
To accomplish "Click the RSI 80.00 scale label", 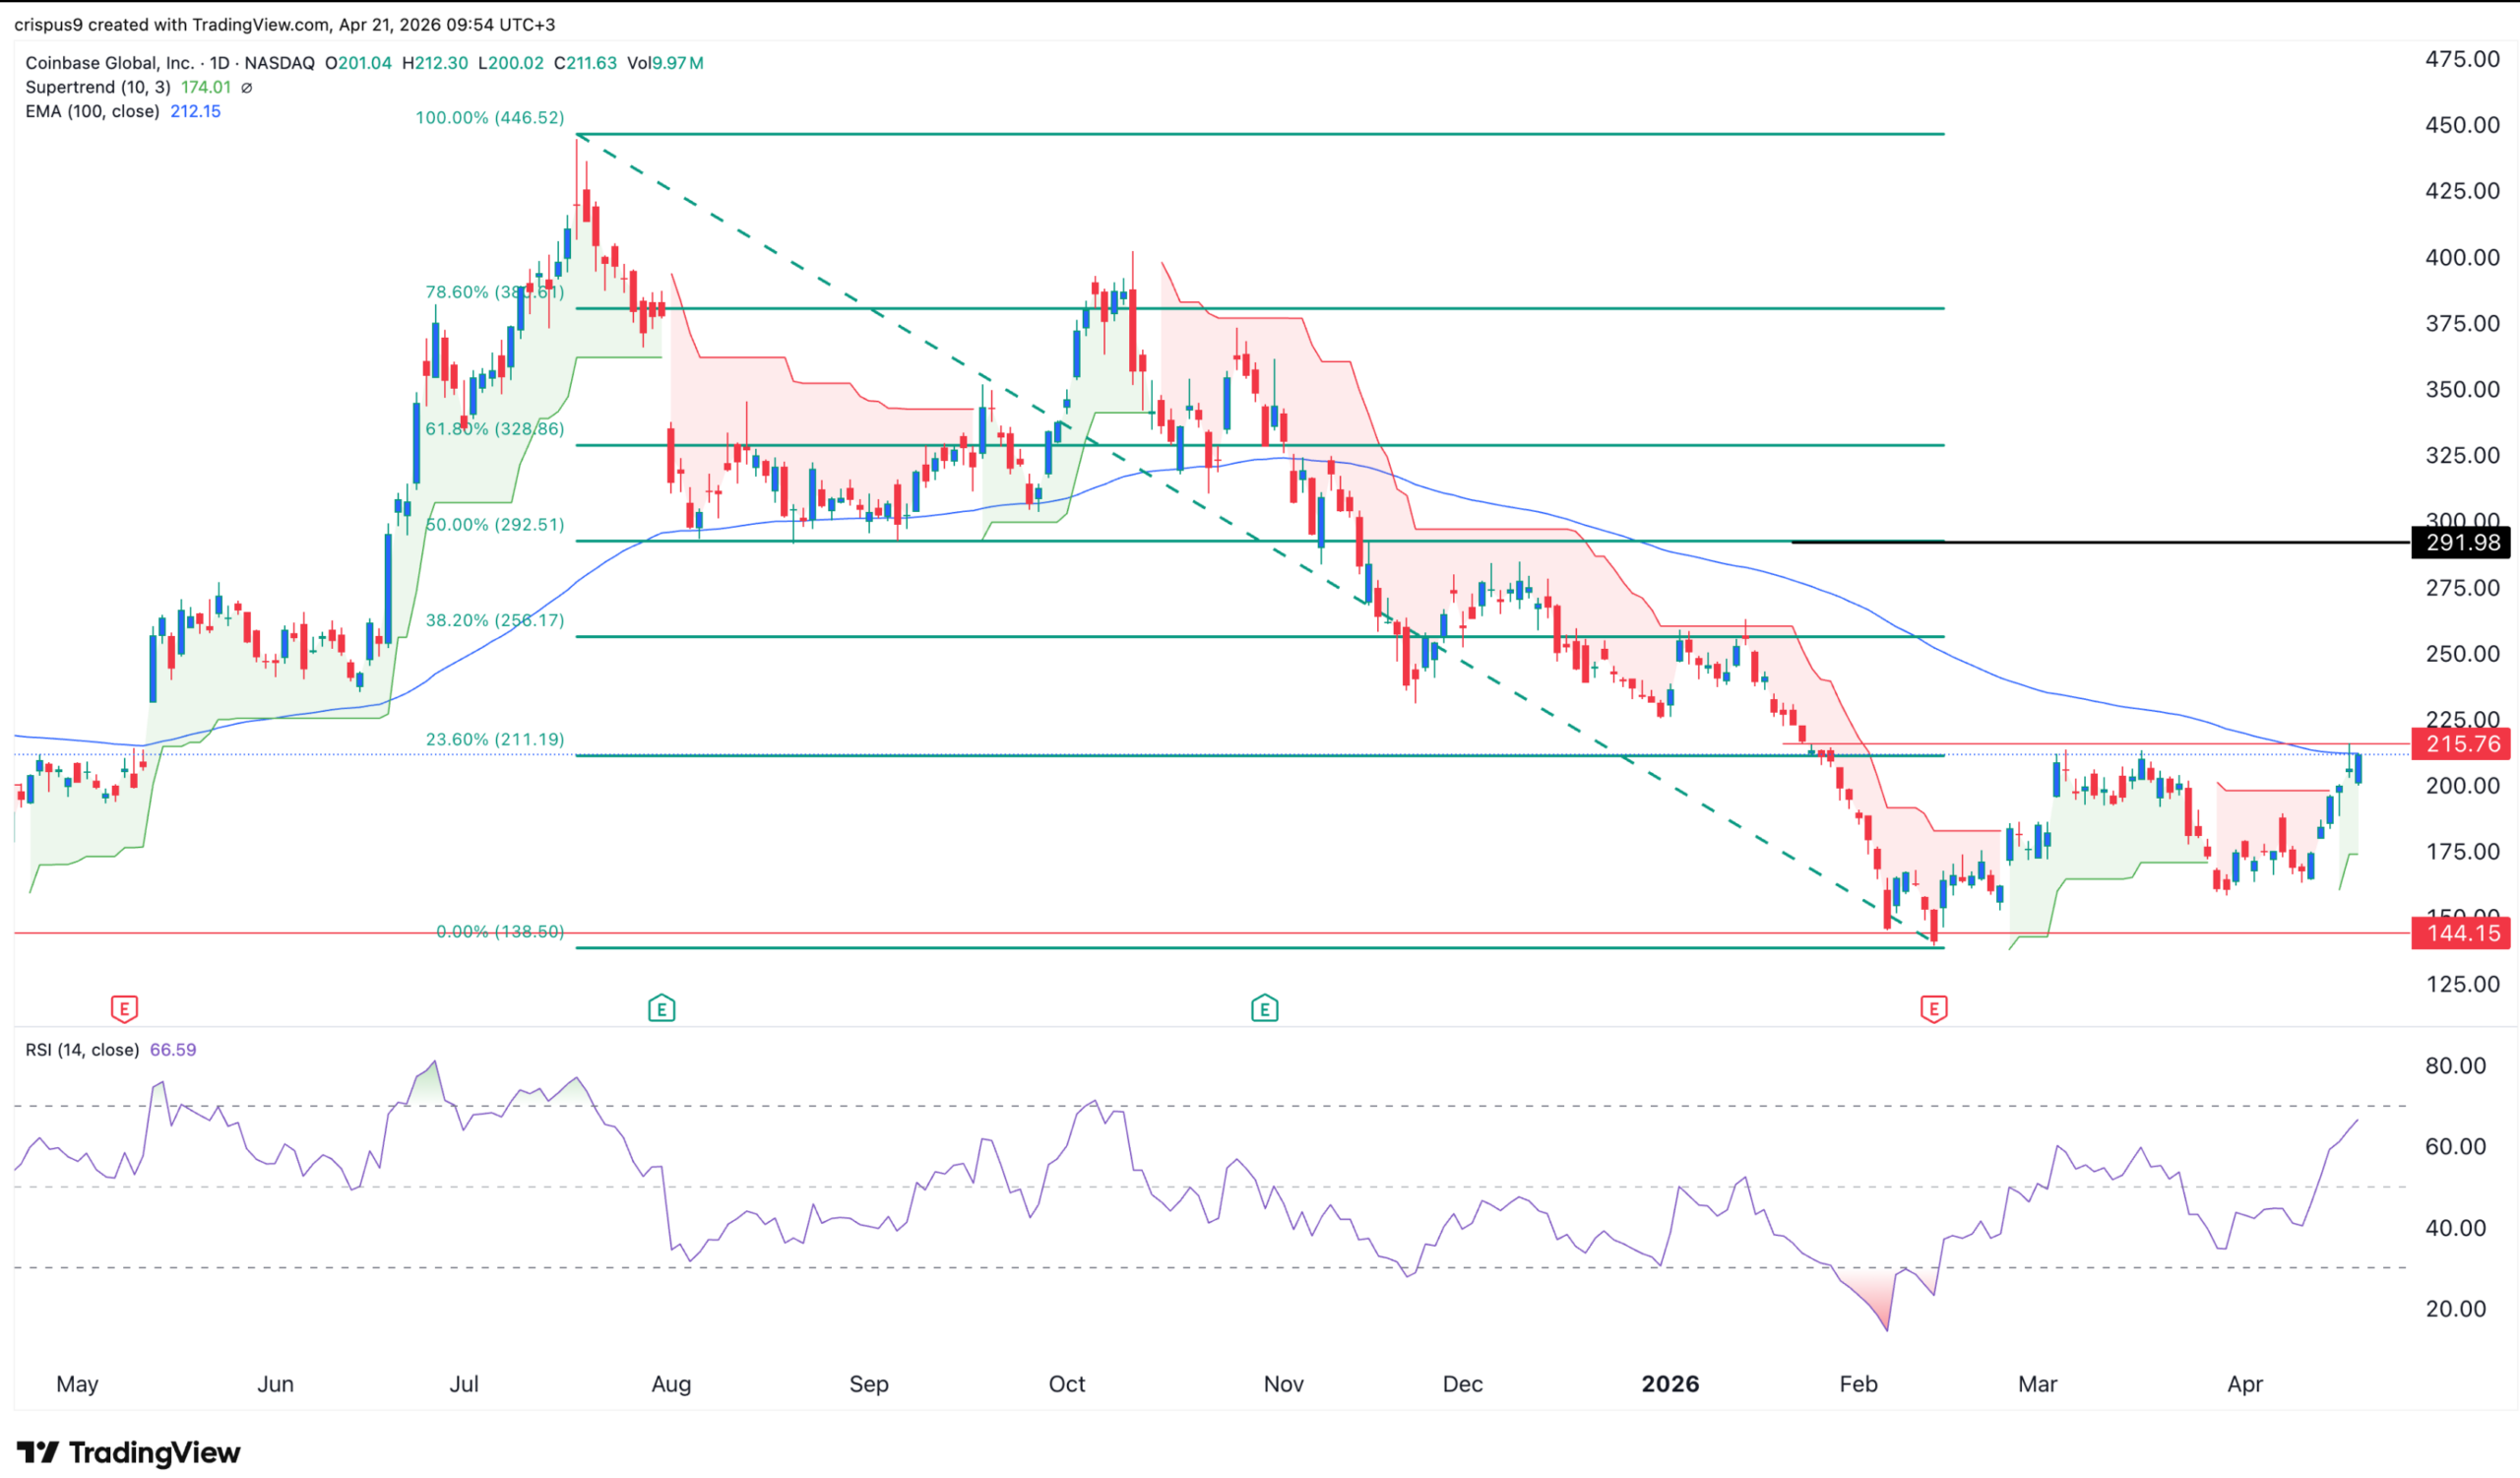I will click(2455, 1065).
